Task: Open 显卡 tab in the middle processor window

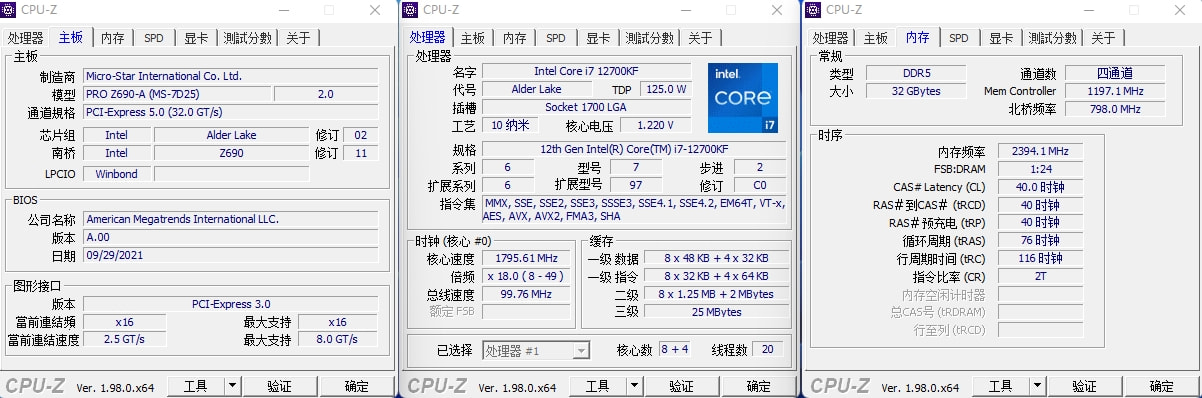Action: point(598,38)
